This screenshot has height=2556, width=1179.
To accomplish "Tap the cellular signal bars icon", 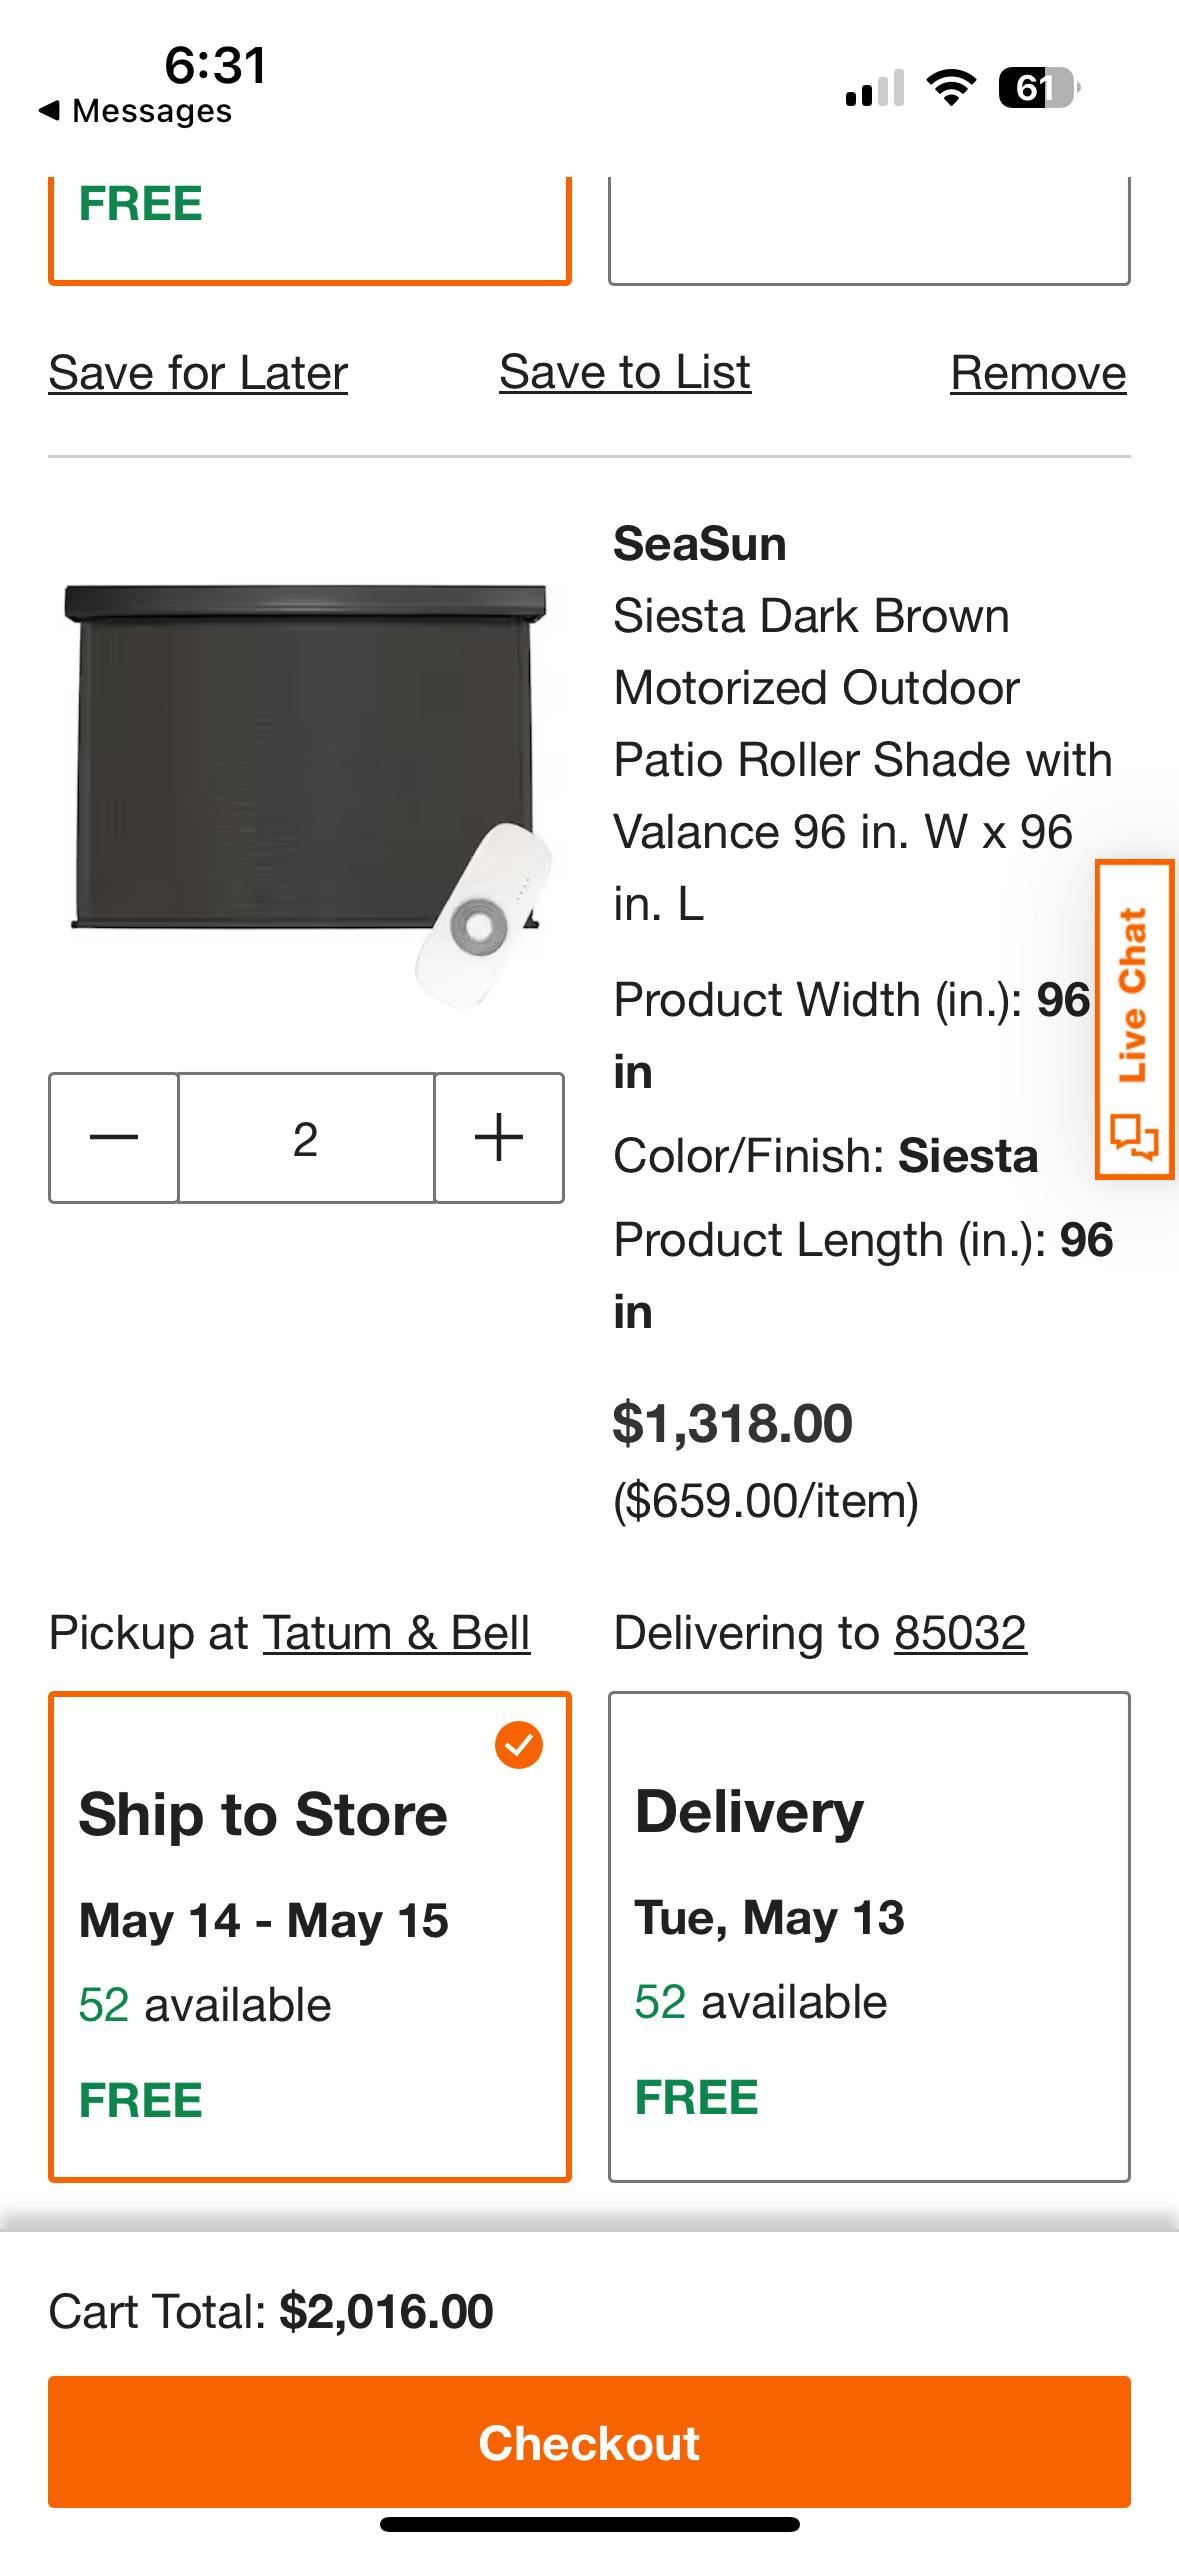I will tap(874, 89).
